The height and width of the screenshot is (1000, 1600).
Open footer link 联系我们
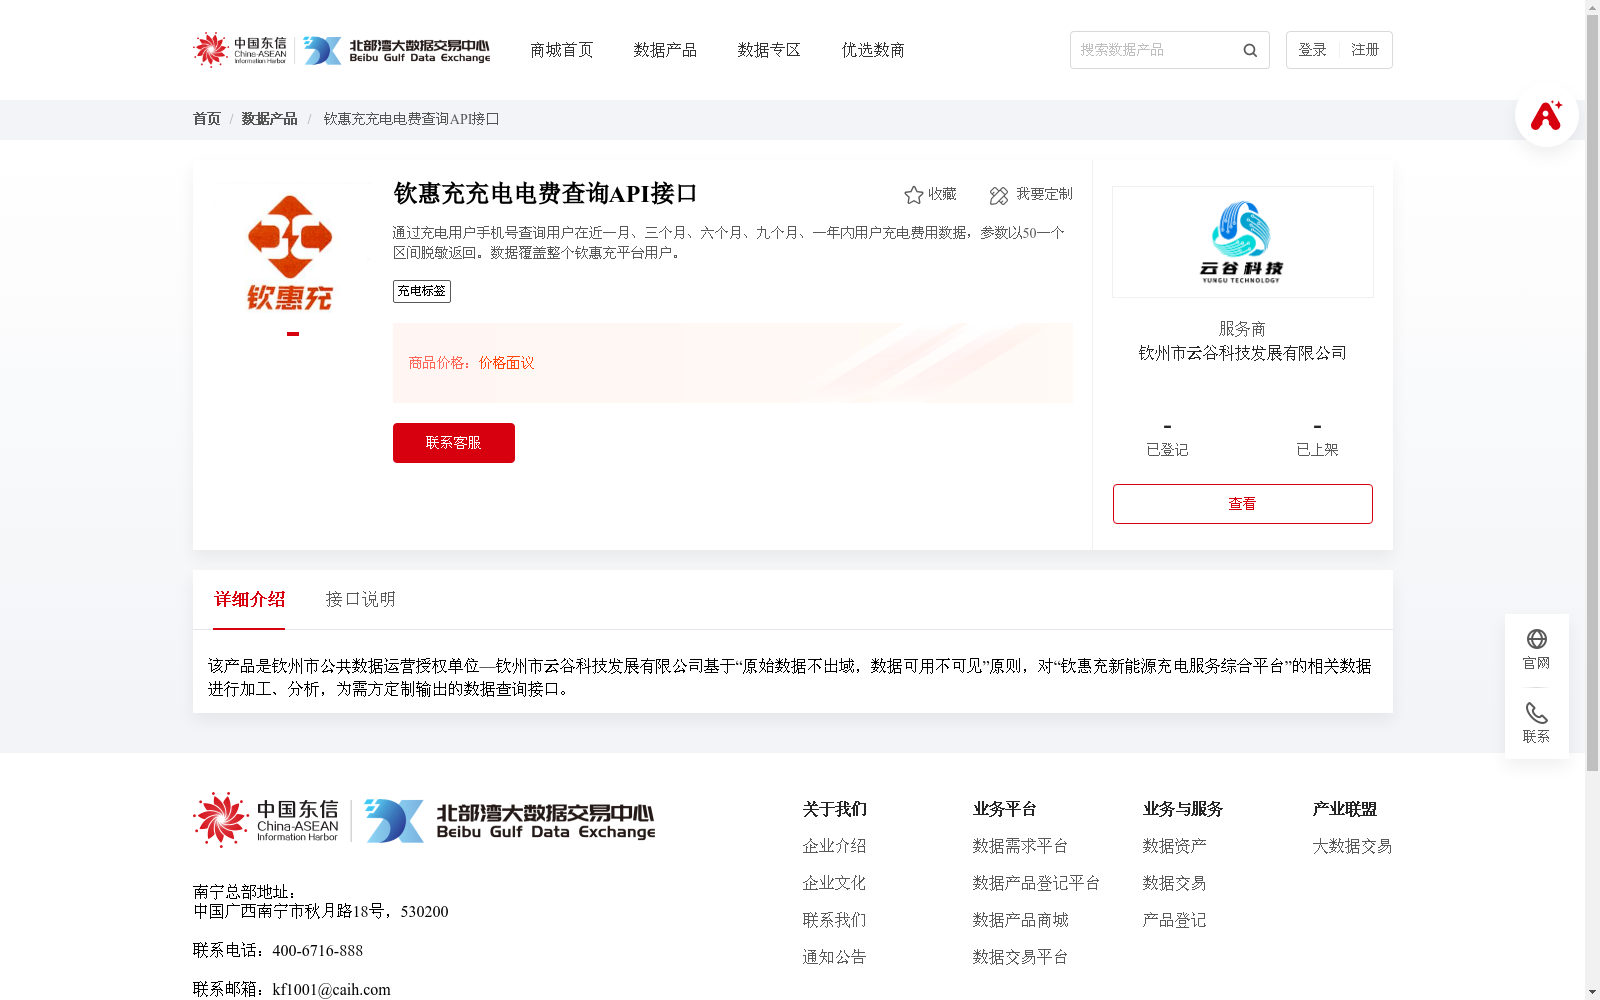click(x=834, y=920)
